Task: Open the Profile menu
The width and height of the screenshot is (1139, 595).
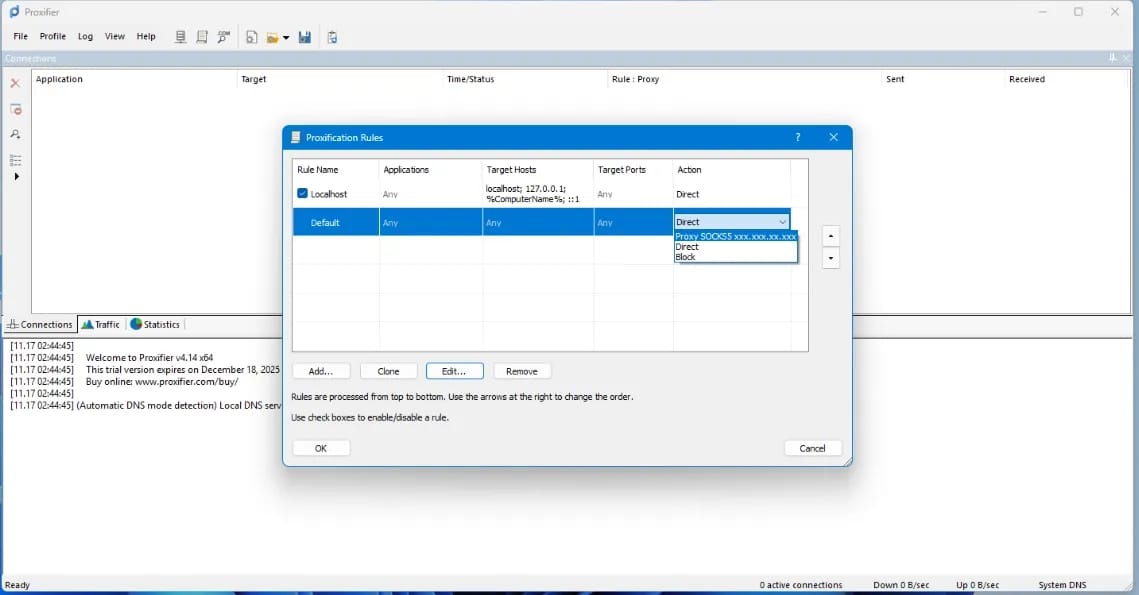Action: [52, 36]
